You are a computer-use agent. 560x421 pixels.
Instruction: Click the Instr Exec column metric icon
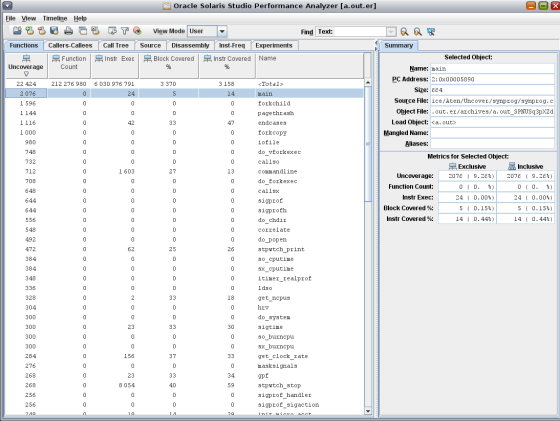(99, 58)
